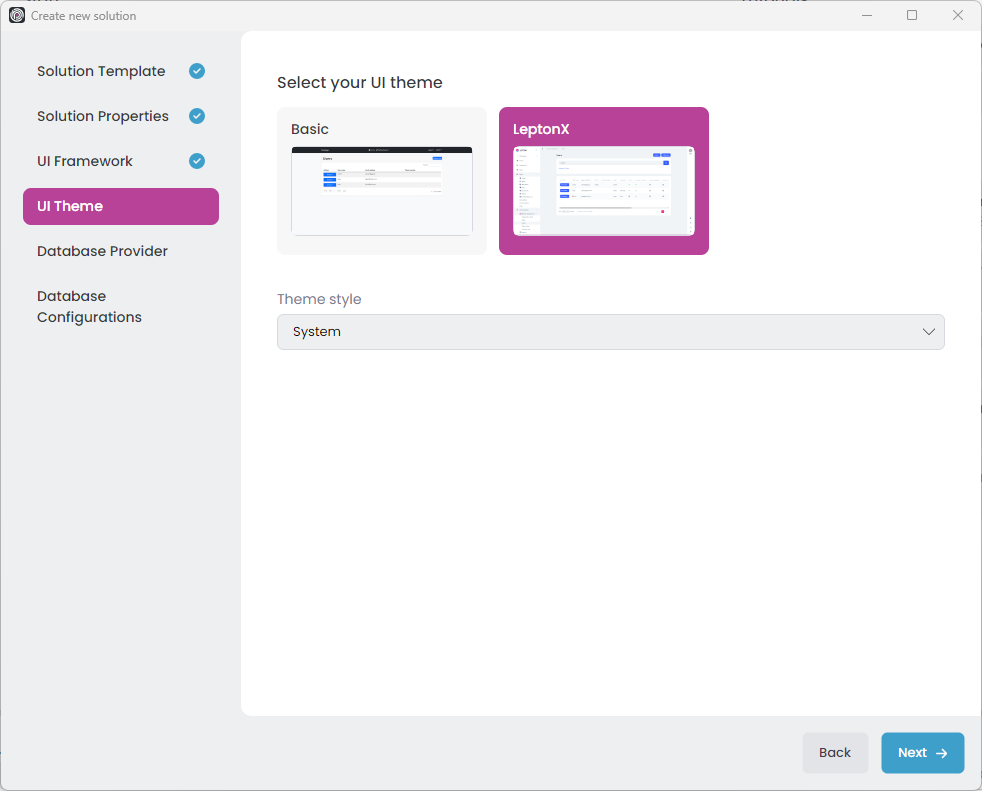This screenshot has height=791, width=982.
Task: Choose the Basic theme card
Action: tap(382, 181)
